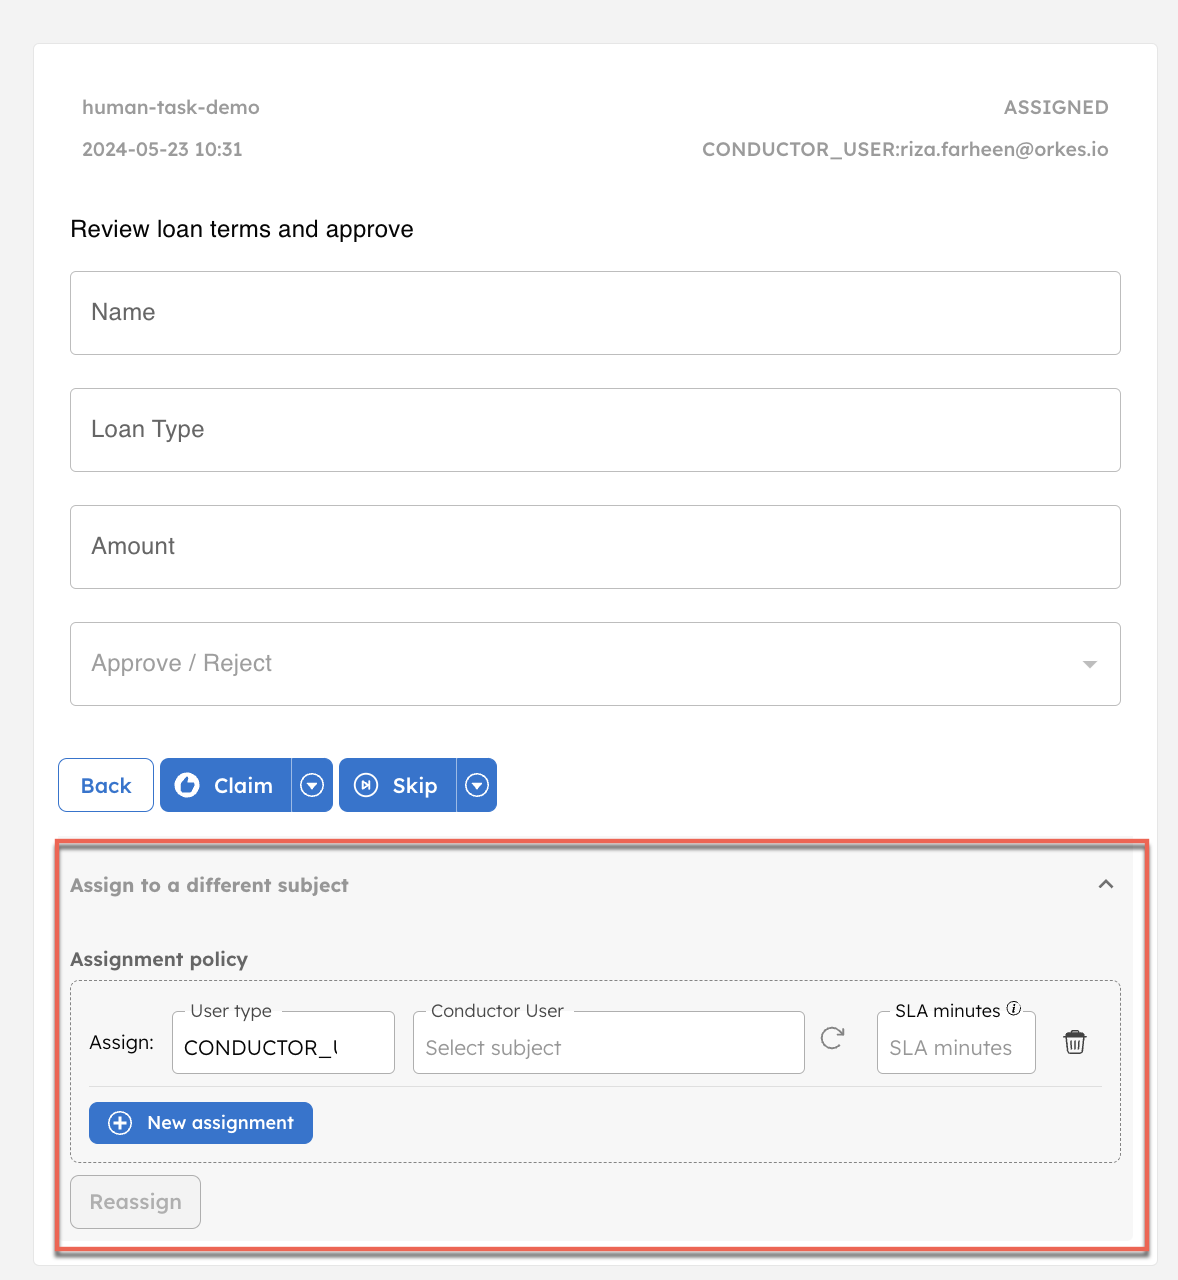Click the Conductor User select subject field
Image resolution: width=1178 pixels, height=1280 pixels.
coord(608,1043)
